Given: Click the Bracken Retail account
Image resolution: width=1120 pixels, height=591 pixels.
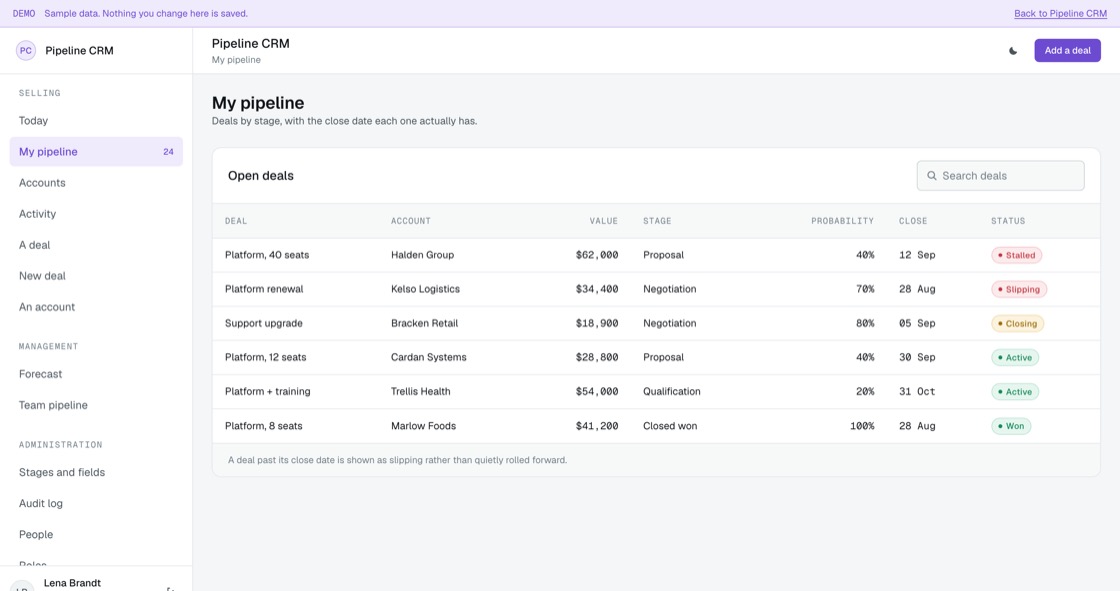Looking at the screenshot, I should 424,324.
